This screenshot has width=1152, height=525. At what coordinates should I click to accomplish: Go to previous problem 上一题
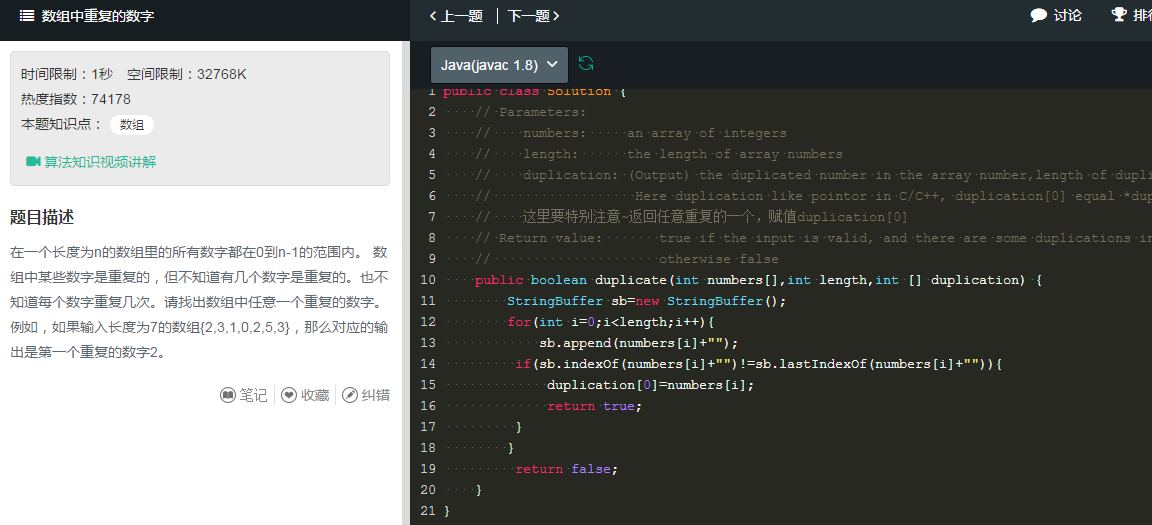(x=456, y=15)
